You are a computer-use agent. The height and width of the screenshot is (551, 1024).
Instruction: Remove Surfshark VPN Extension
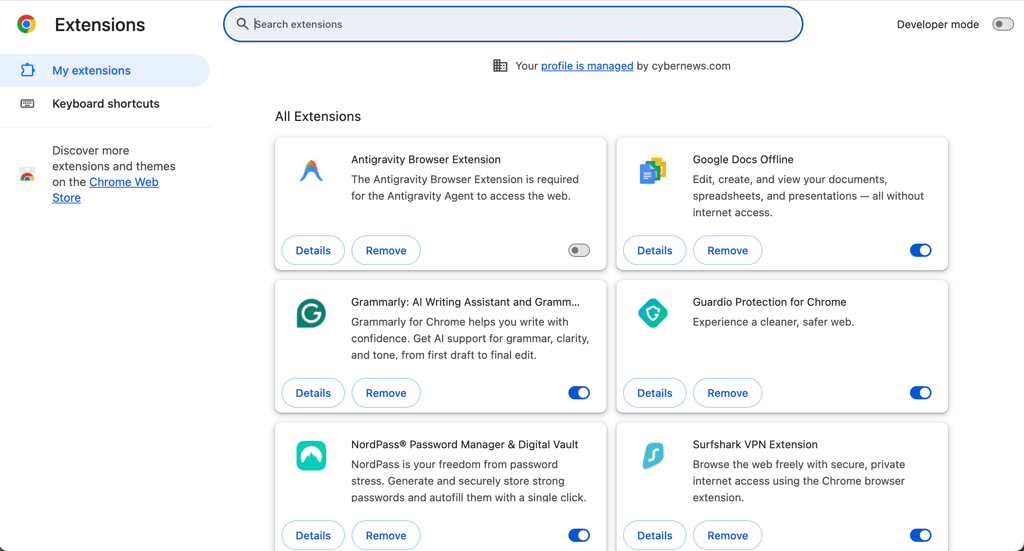728,535
